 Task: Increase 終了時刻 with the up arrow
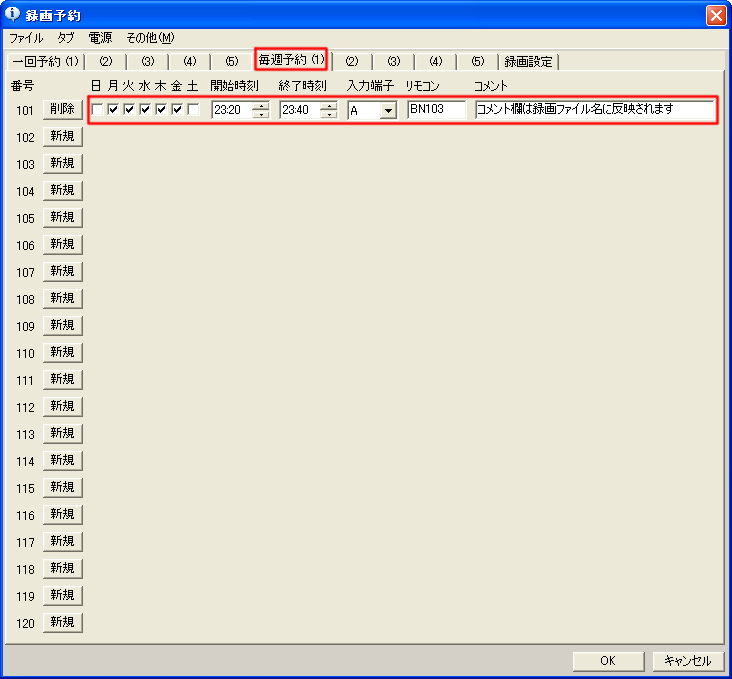point(329,105)
